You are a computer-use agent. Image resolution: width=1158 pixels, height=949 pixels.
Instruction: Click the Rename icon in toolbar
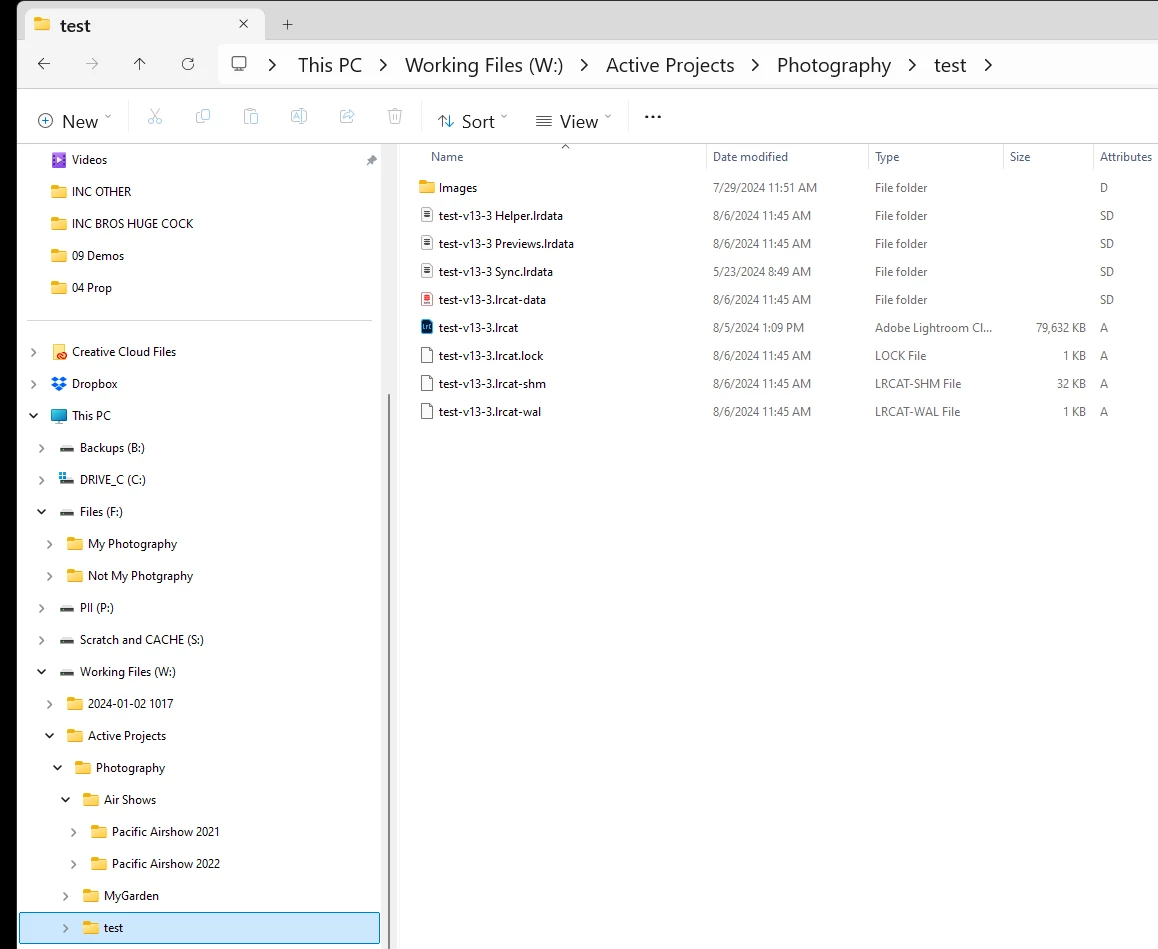click(298, 117)
